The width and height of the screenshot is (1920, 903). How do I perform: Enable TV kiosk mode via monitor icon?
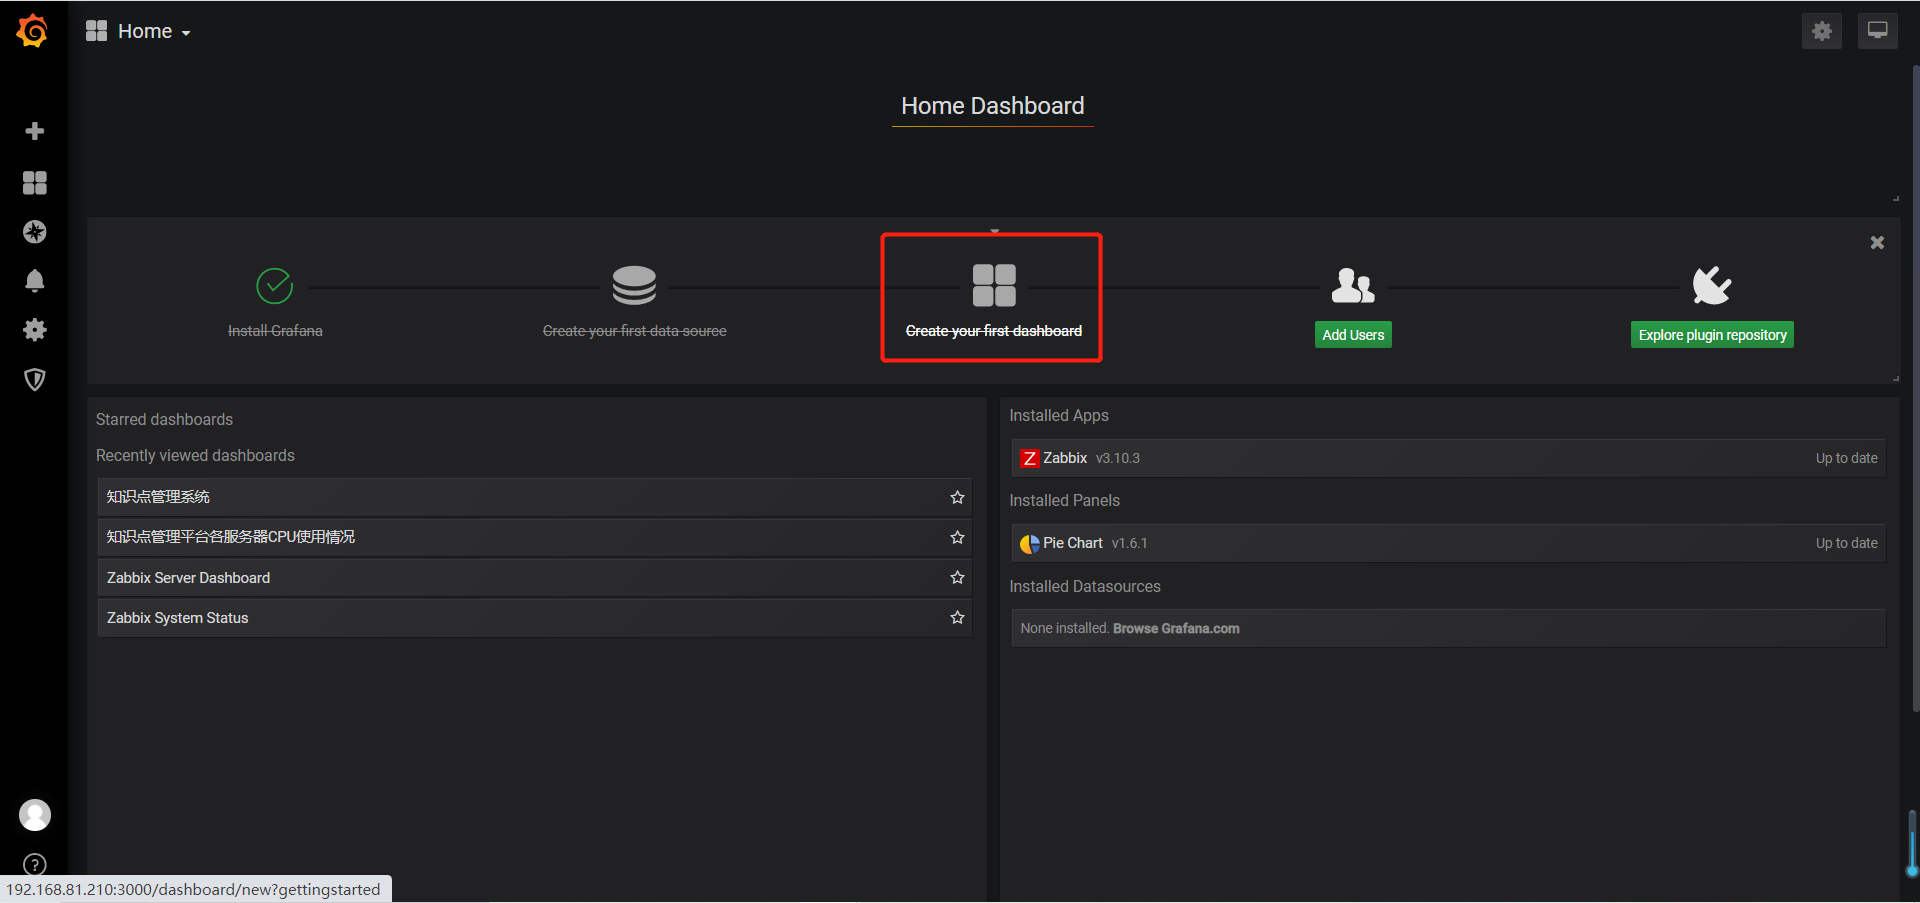pyautogui.click(x=1876, y=30)
